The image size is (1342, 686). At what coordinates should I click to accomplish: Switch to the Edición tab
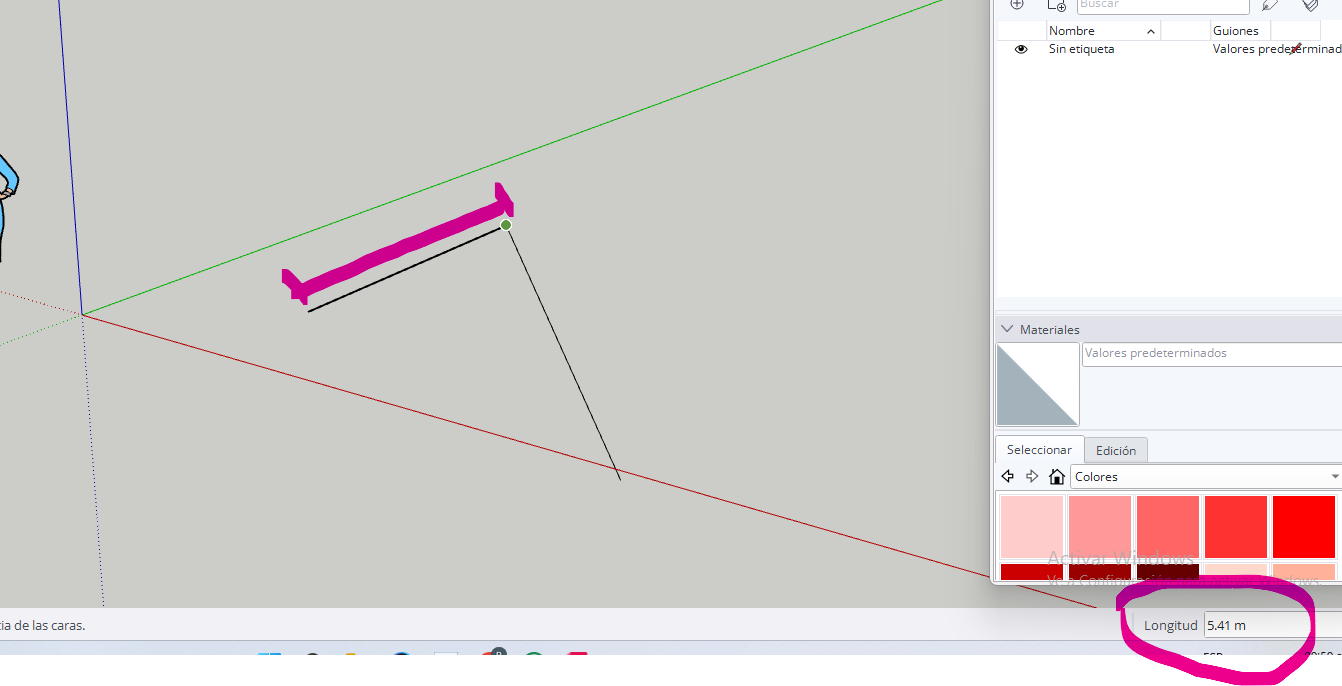point(1115,450)
